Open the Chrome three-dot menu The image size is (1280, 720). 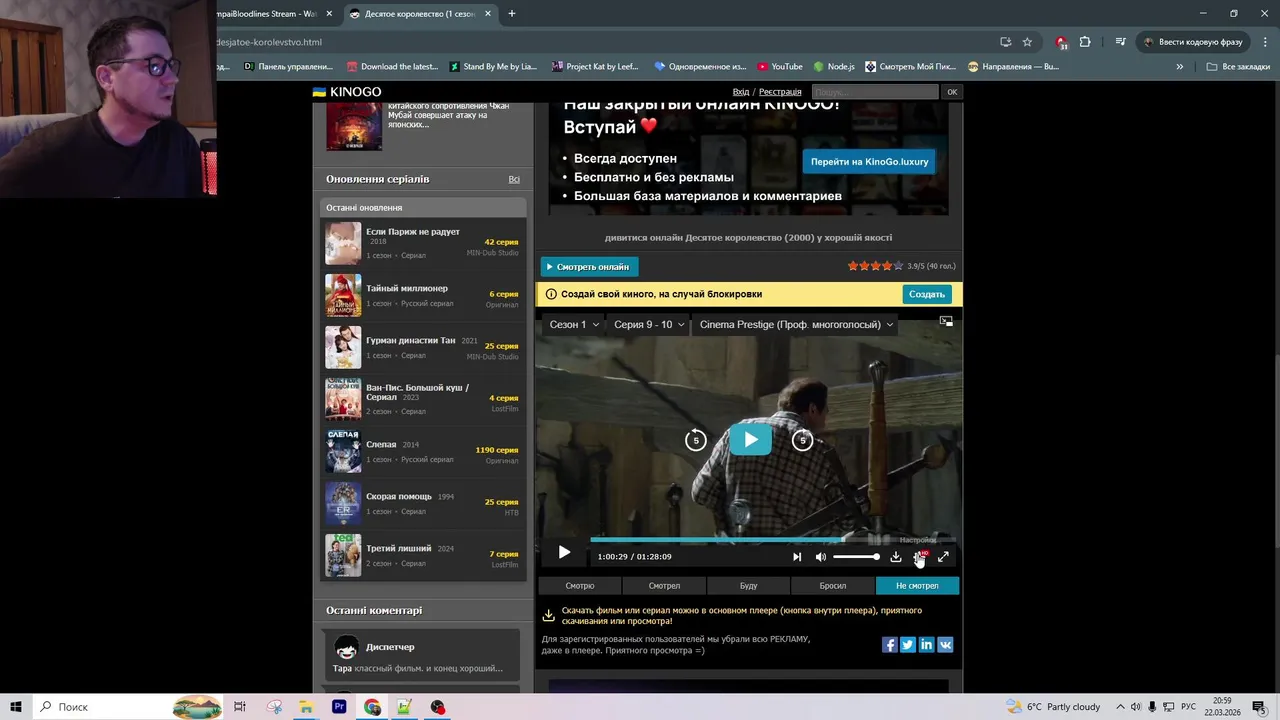[x=1263, y=42]
